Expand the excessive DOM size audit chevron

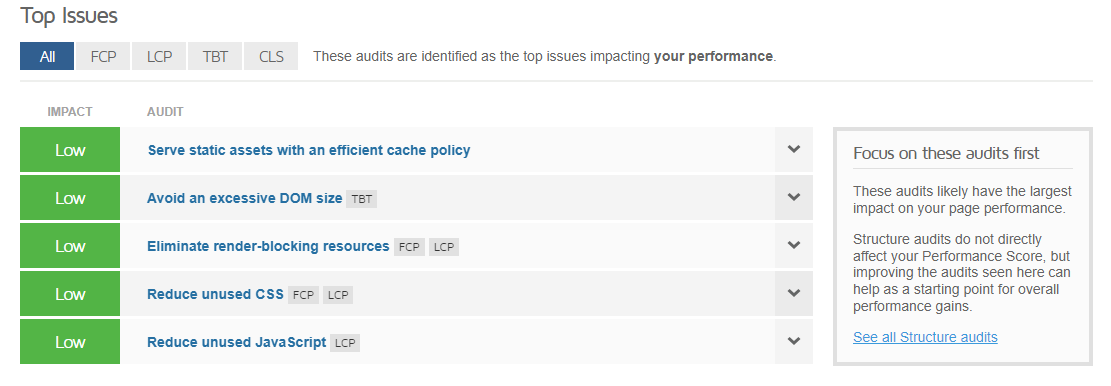tap(794, 198)
